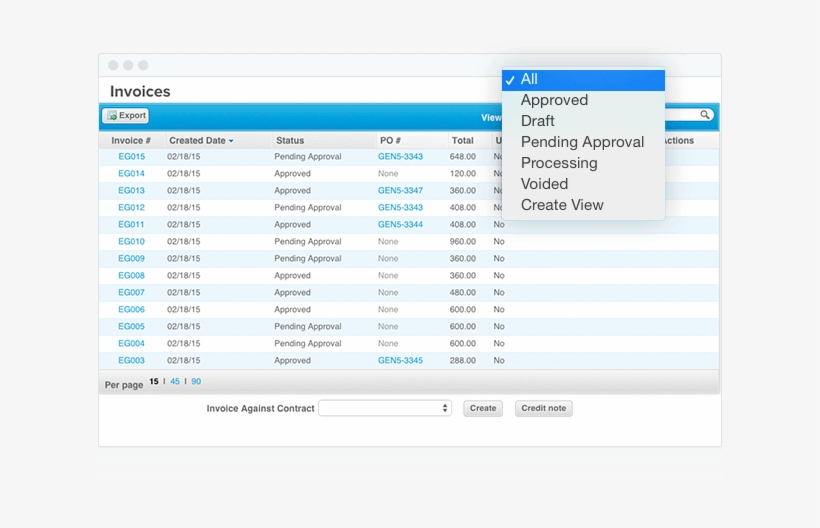Click the Created Date sort arrow
Image resolution: width=820 pixels, height=528 pixels.
coord(231,141)
